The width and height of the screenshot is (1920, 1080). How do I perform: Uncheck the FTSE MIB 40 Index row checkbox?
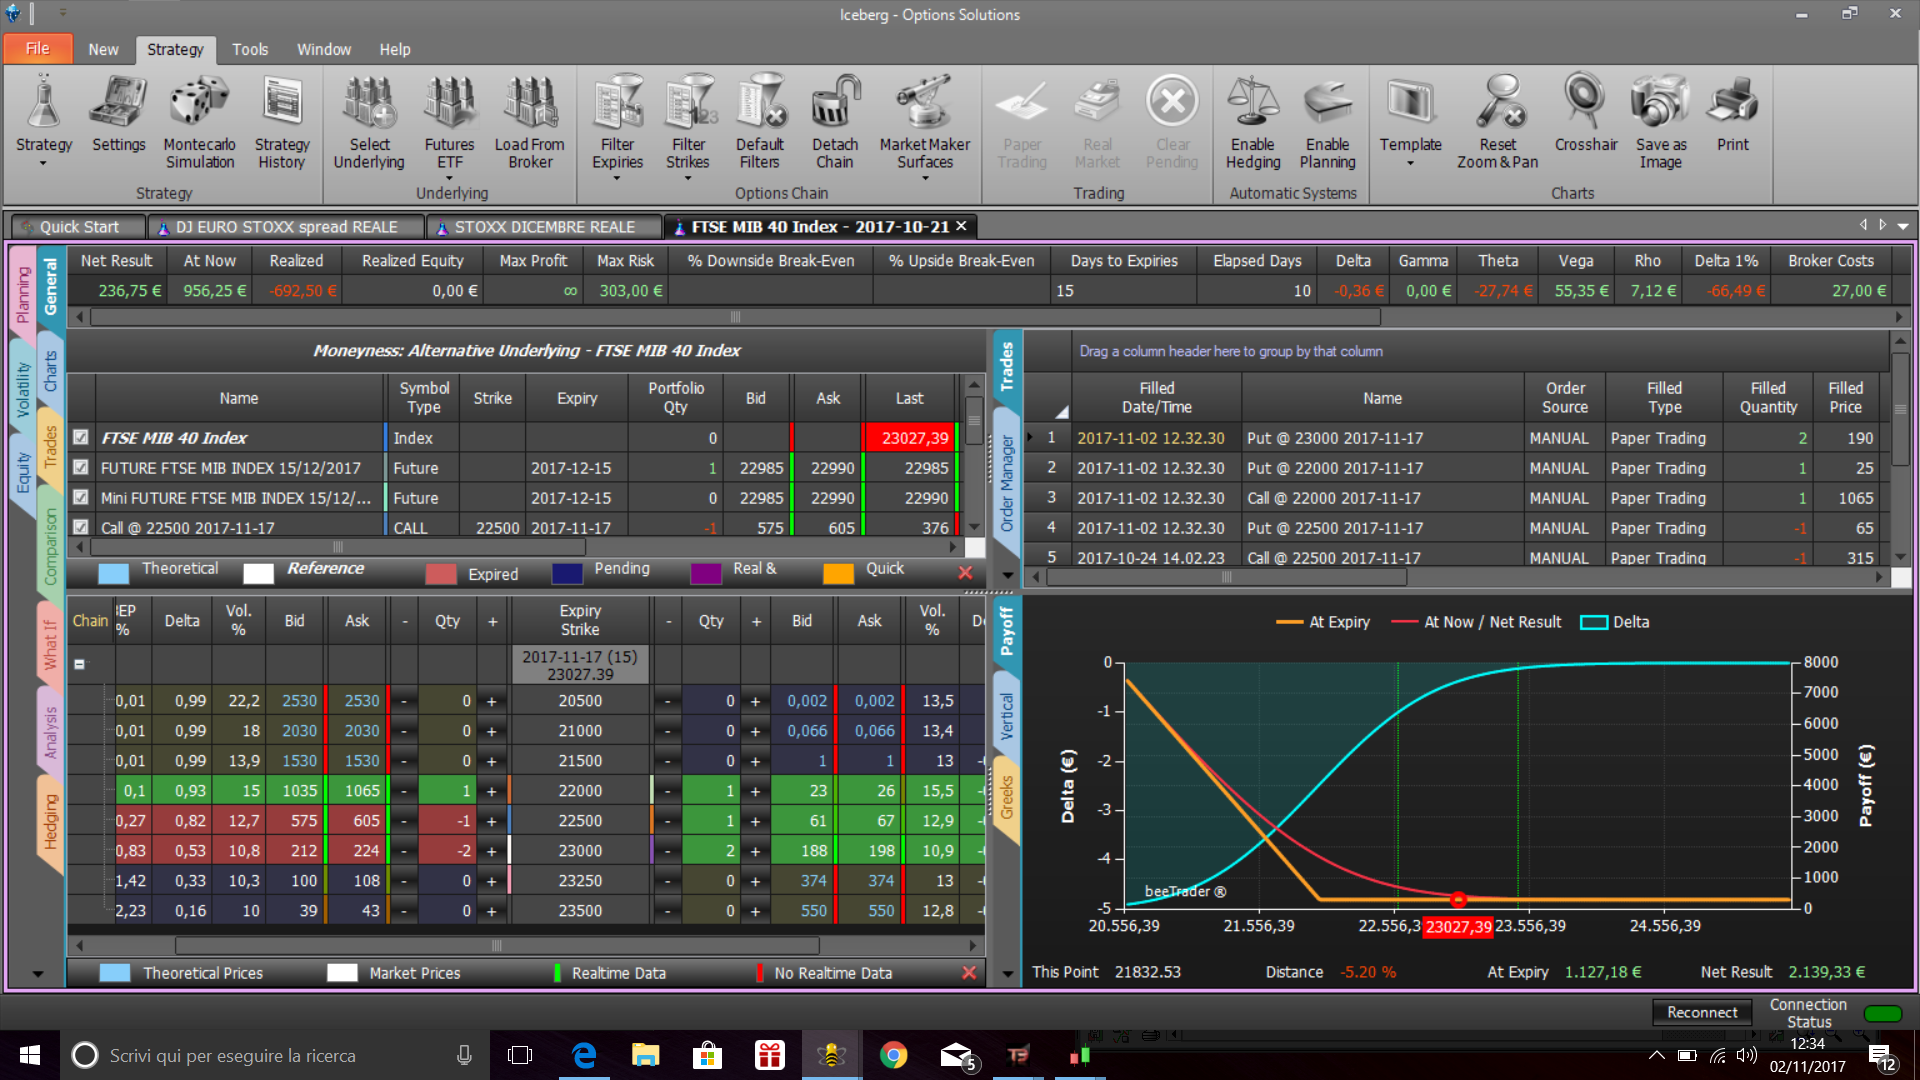coord(81,437)
